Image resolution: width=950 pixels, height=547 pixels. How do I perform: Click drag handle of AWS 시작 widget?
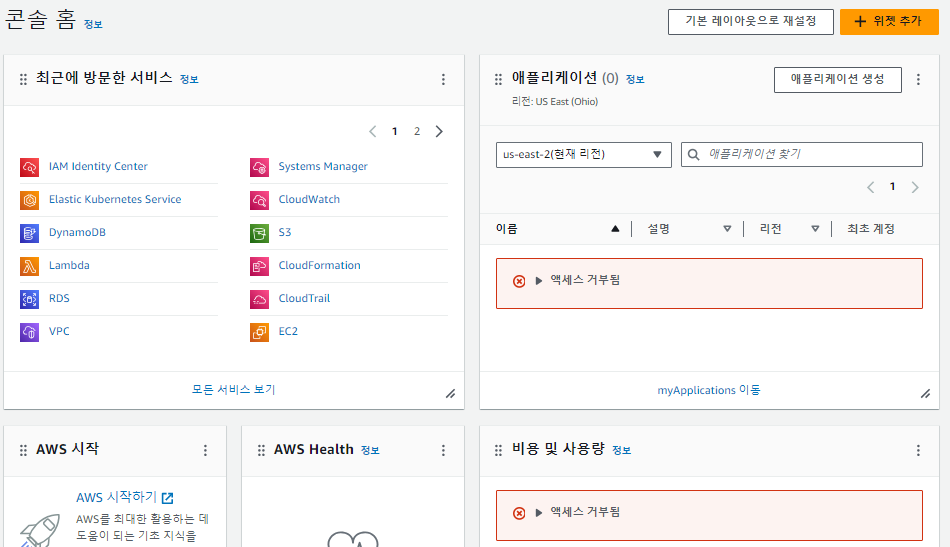tap(23, 450)
